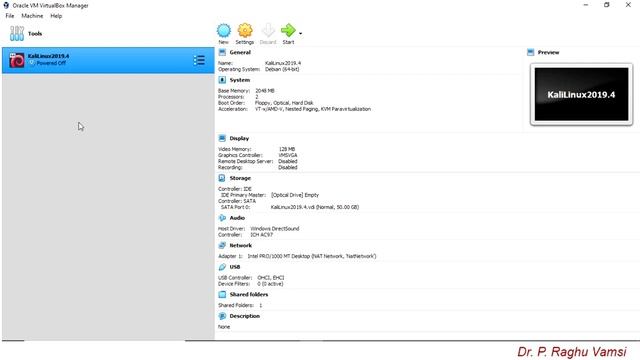
Task: Click the General section icon
Action: click(x=222, y=52)
